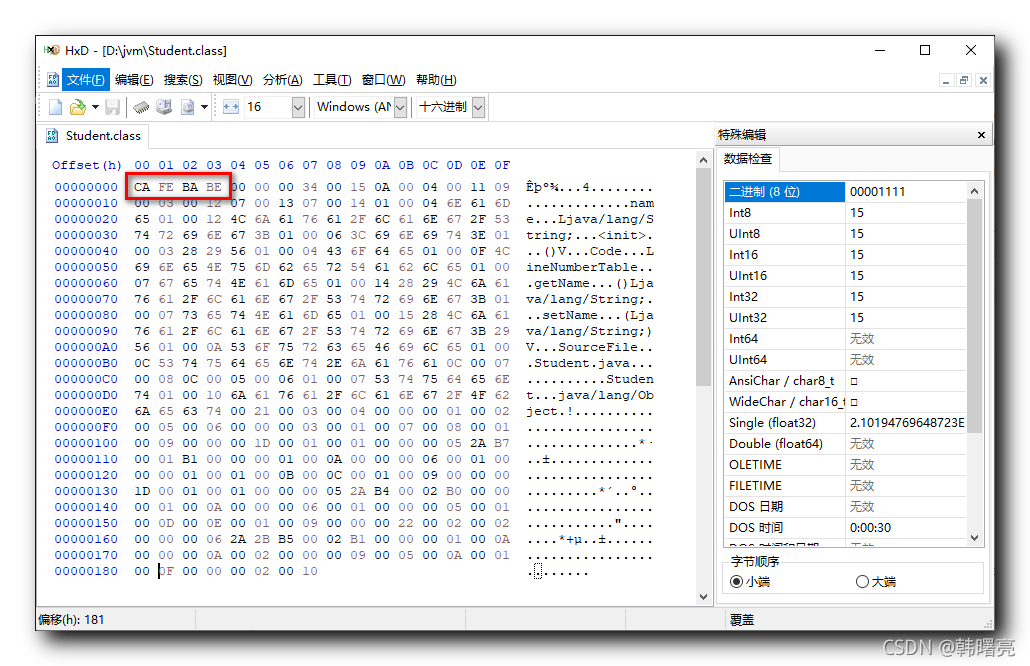This screenshot has height=666, width=1030.
Task: Minimize the inner document window
Action: pyautogui.click(x=946, y=80)
